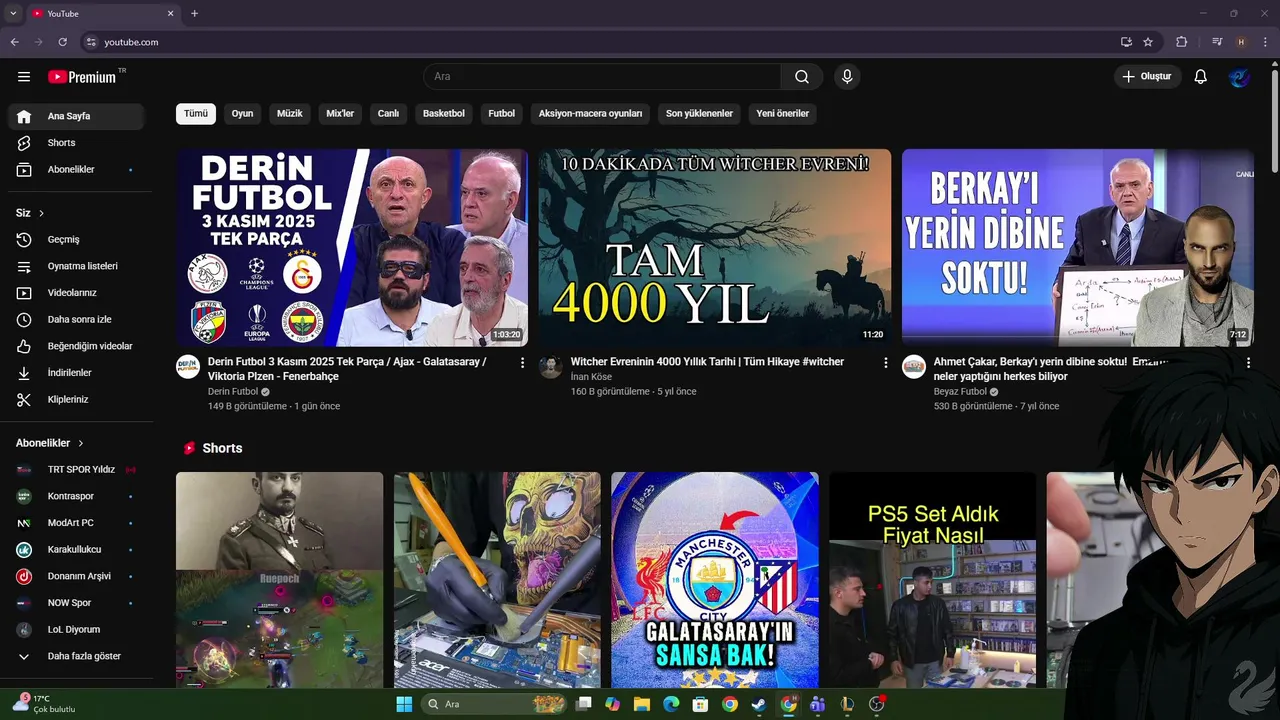Image resolution: width=1280 pixels, height=720 pixels.
Task: Open a new browser tab
Action: click(194, 13)
